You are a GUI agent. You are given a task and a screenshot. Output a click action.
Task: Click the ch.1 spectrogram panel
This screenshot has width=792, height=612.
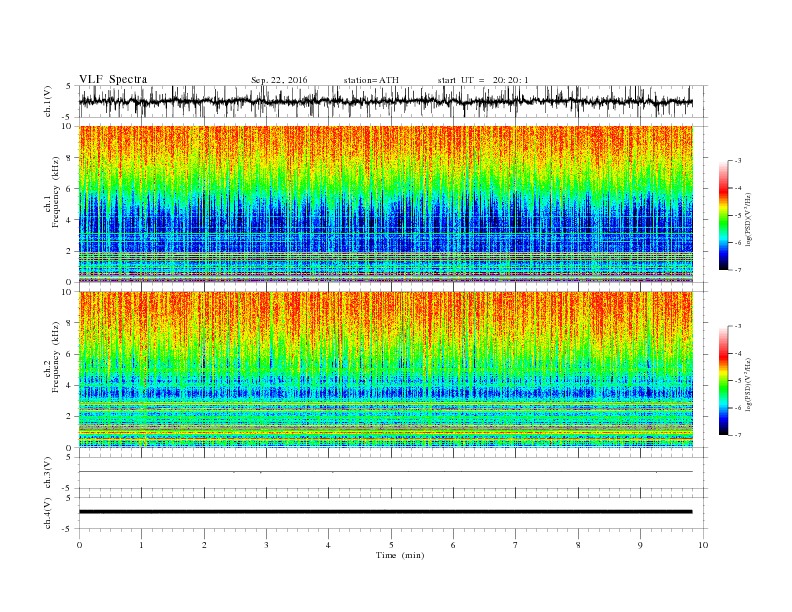pyautogui.click(x=385, y=204)
